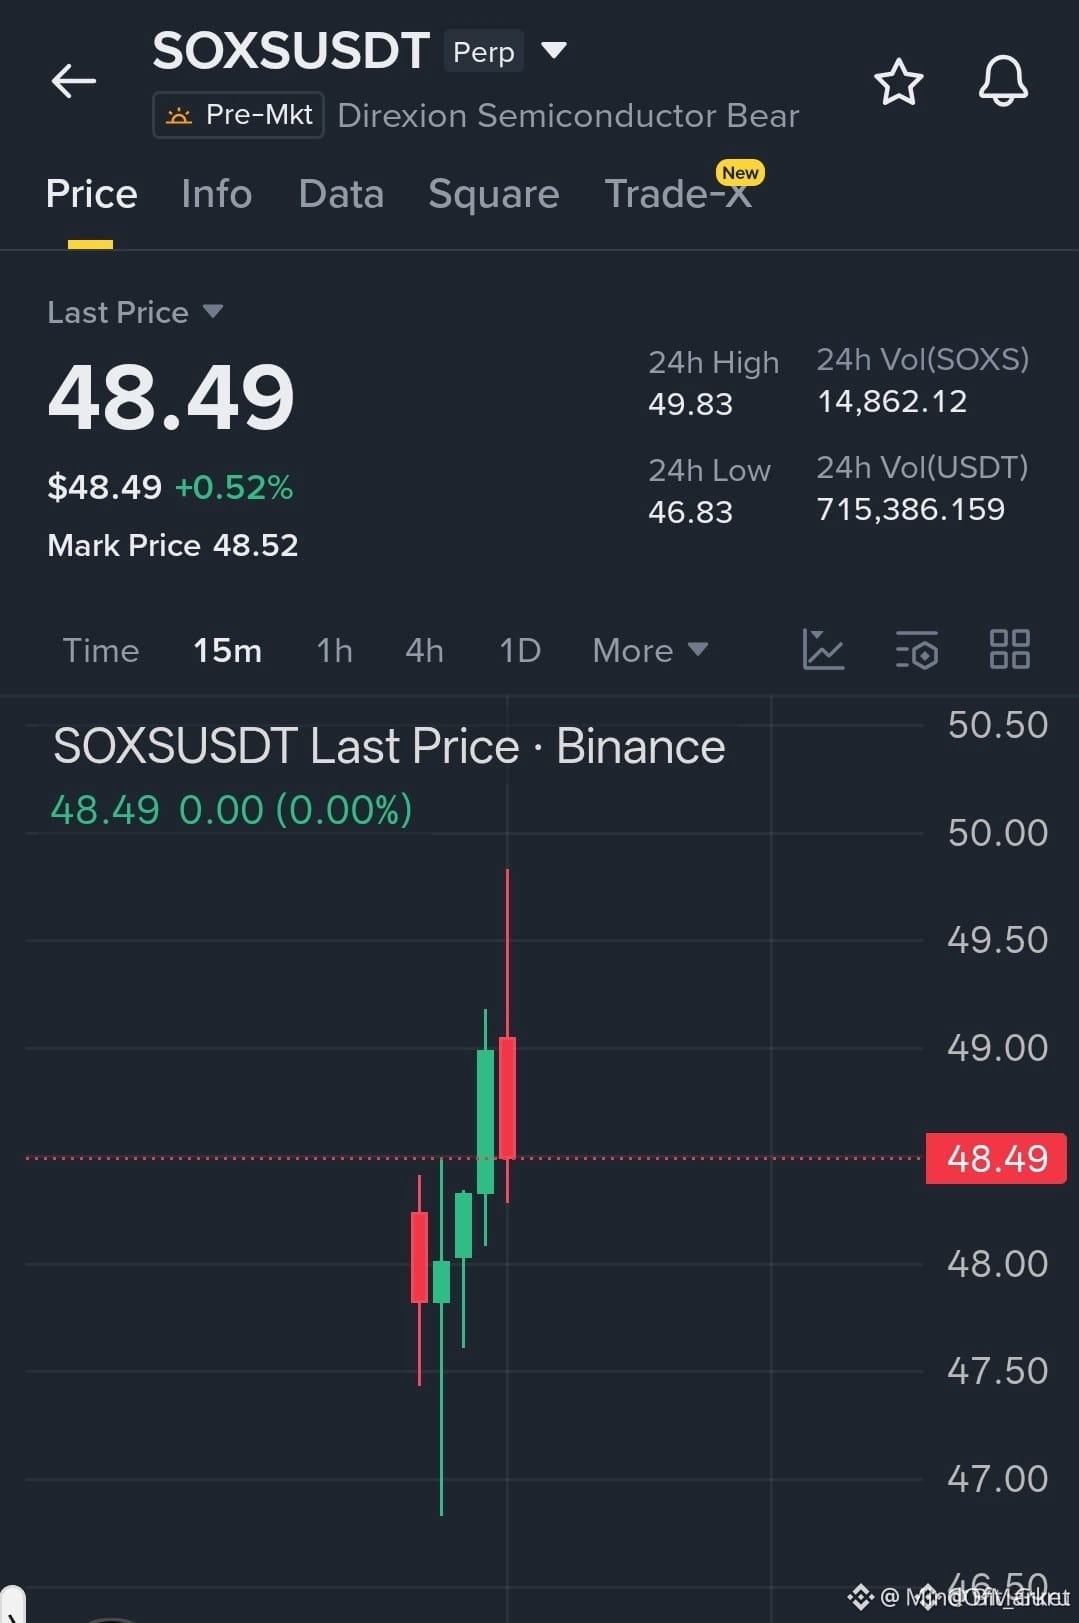
Task: Tap the Perp contract label
Action: [484, 51]
